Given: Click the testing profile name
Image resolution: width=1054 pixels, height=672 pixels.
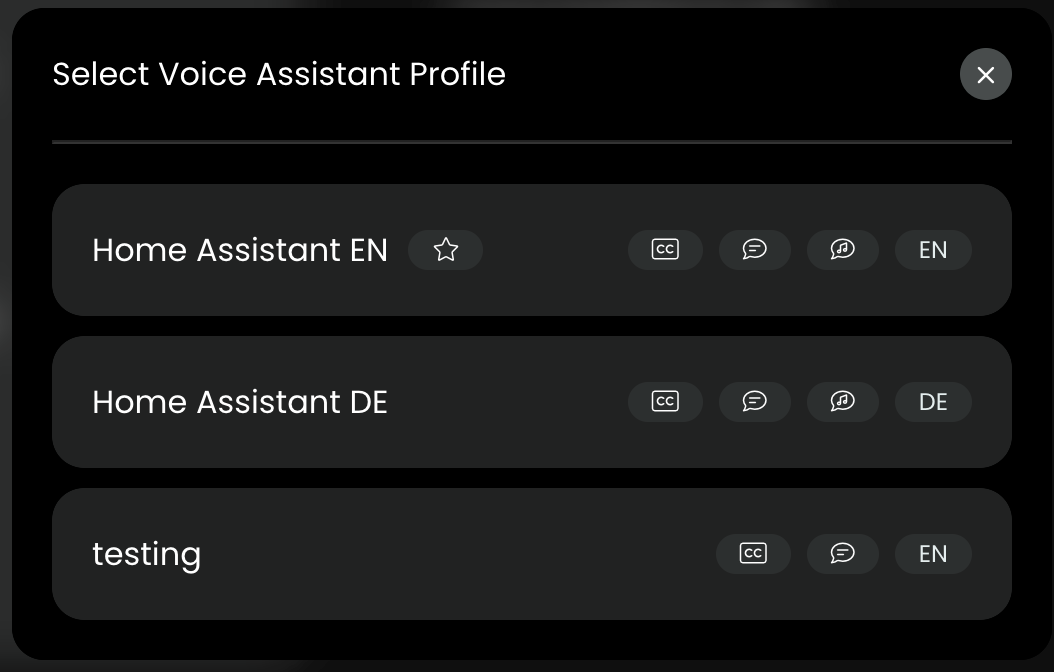Looking at the screenshot, I should tap(147, 554).
